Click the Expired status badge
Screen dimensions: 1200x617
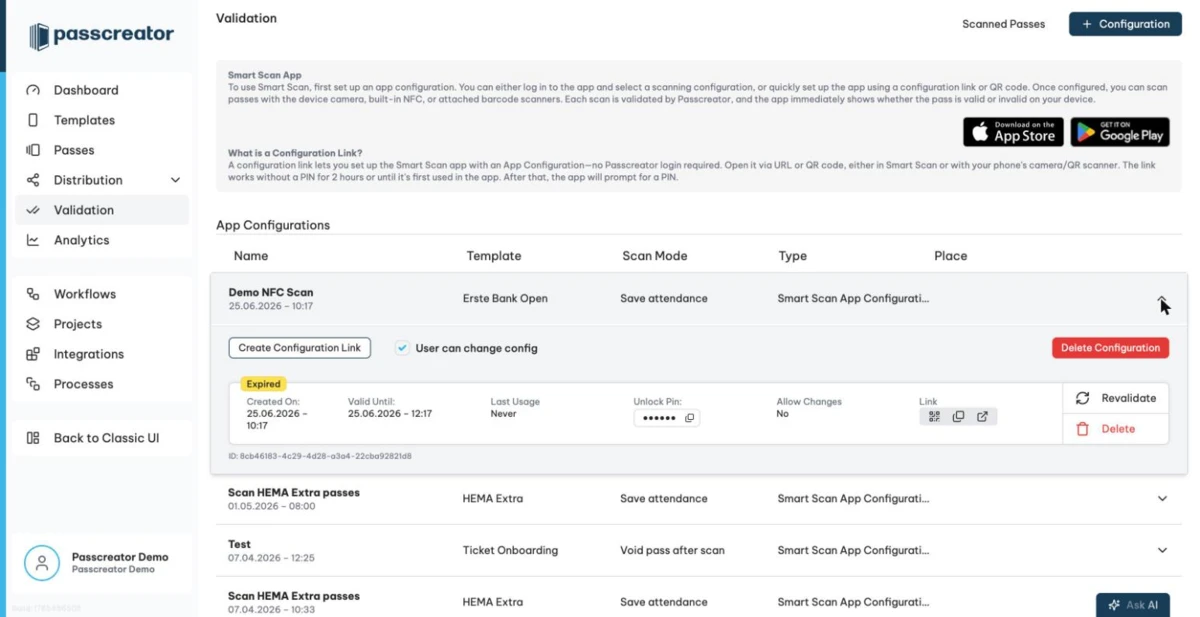tap(264, 384)
